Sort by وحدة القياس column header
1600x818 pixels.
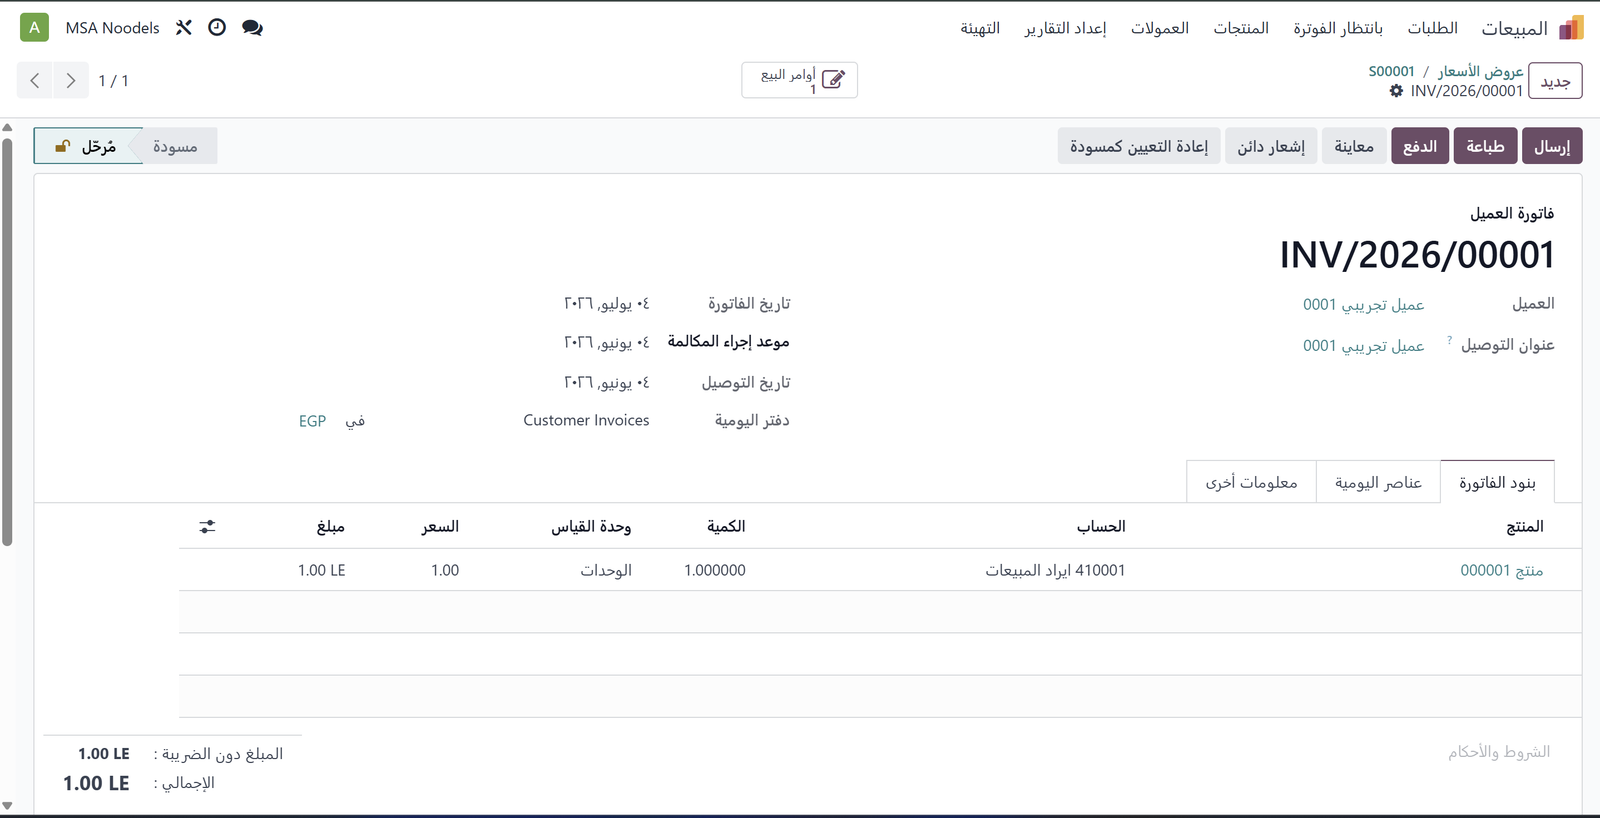tap(591, 526)
